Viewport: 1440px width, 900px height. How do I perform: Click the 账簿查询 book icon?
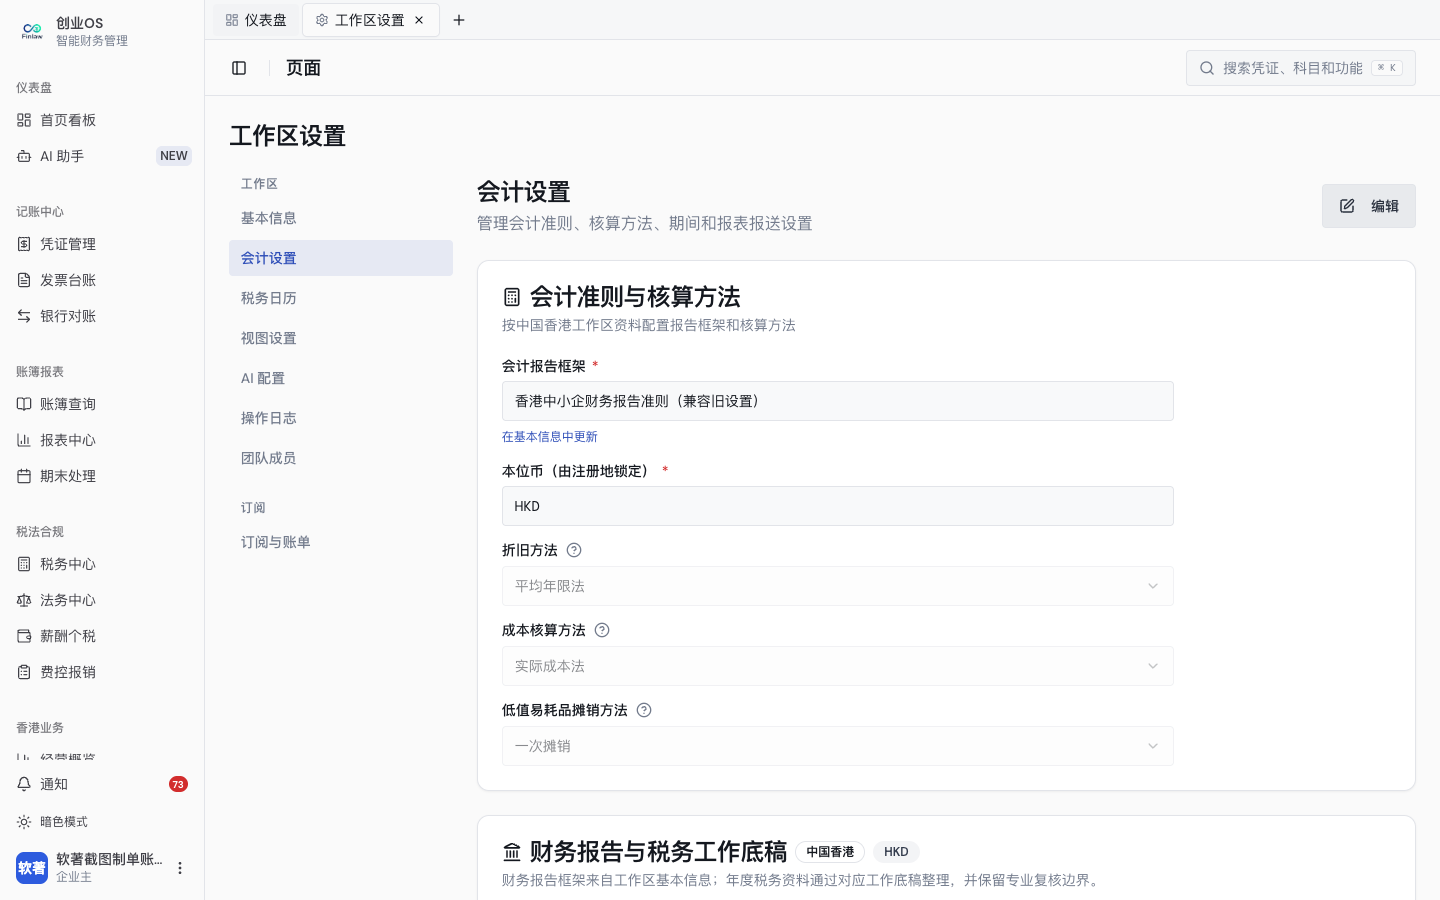click(x=24, y=404)
